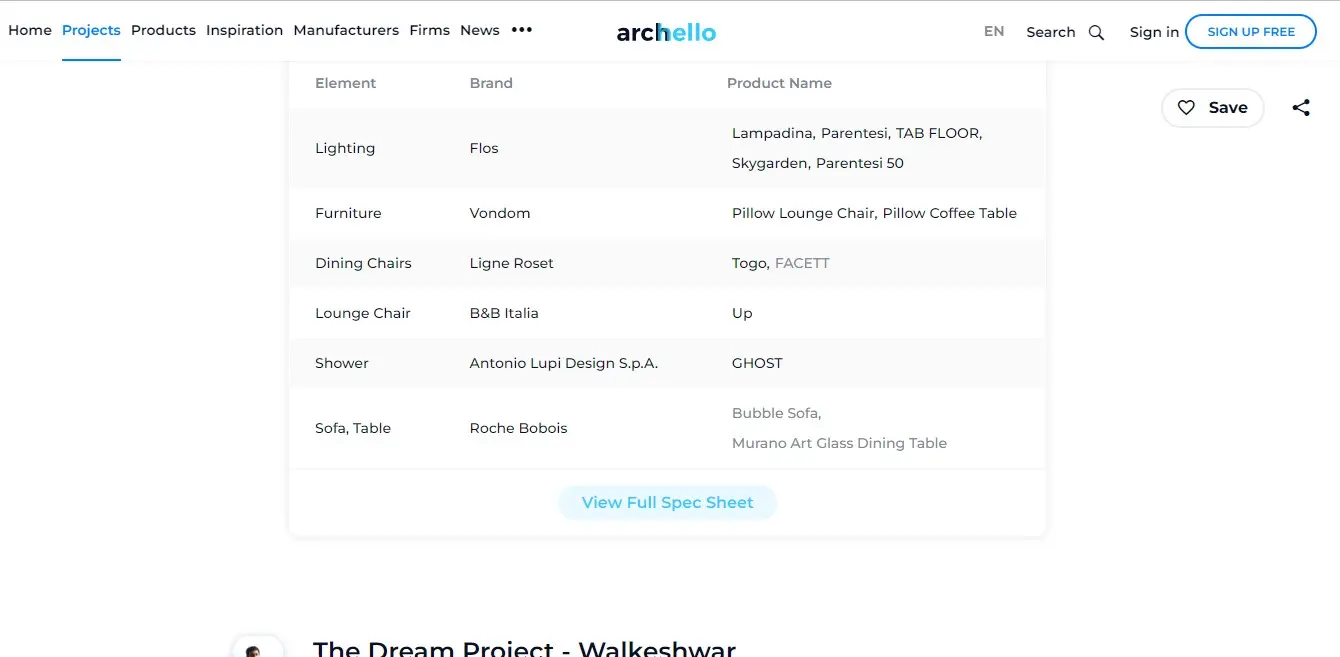The width and height of the screenshot is (1340, 657).
Task: Open the TAB FLOOR product link
Action: (938, 133)
